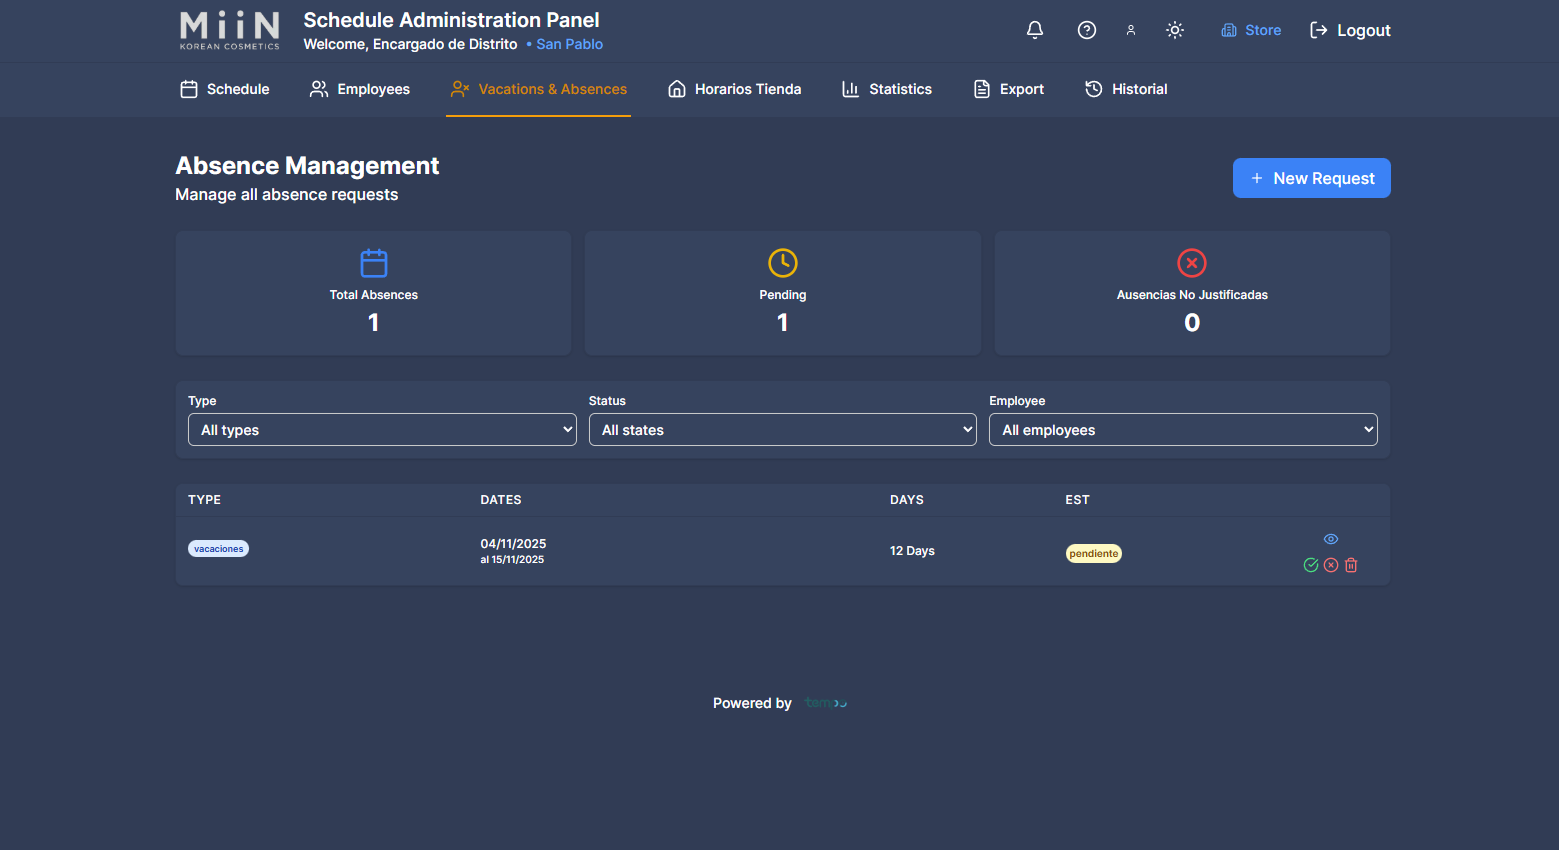Expand the Employee dropdown to filter employees
The height and width of the screenshot is (850, 1559).
click(1183, 429)
